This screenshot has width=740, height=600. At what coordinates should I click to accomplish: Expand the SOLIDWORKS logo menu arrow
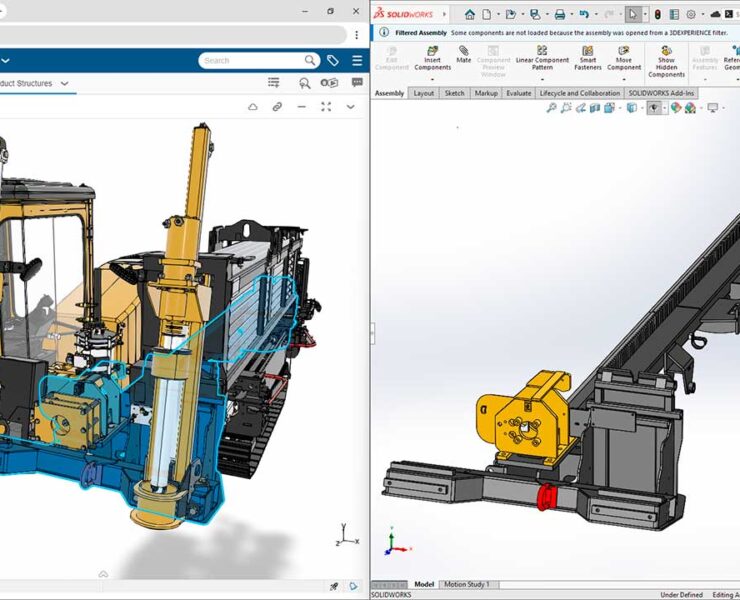pos(444,15)
